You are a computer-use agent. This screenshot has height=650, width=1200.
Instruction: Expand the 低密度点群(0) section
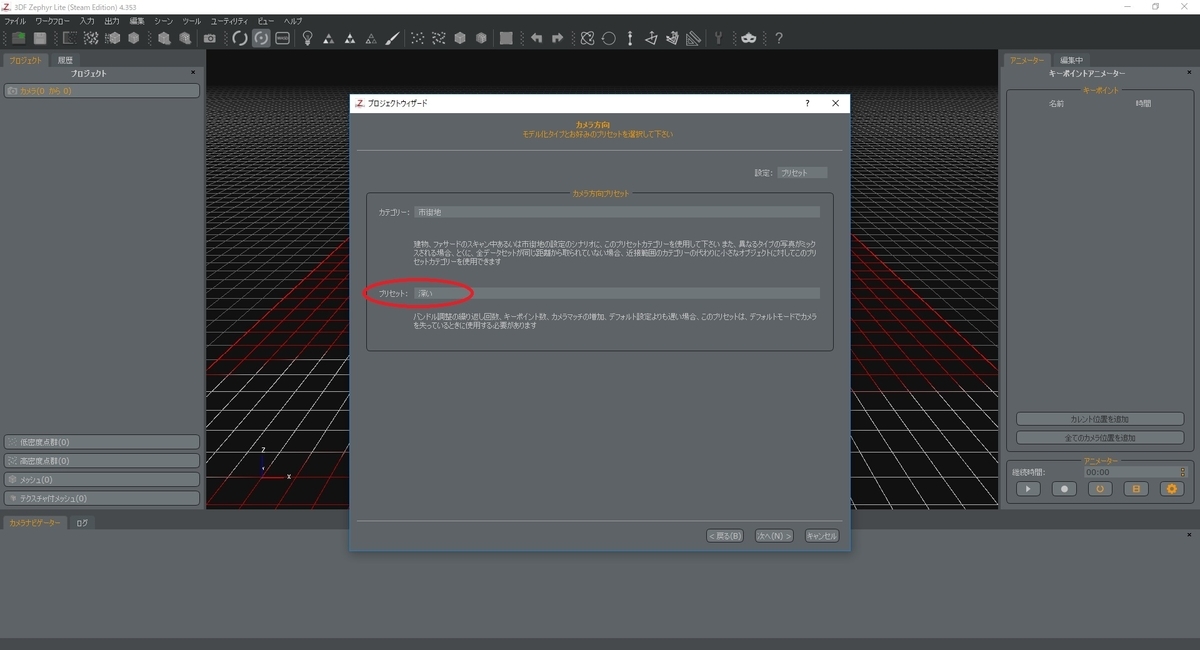pos(102,442)
